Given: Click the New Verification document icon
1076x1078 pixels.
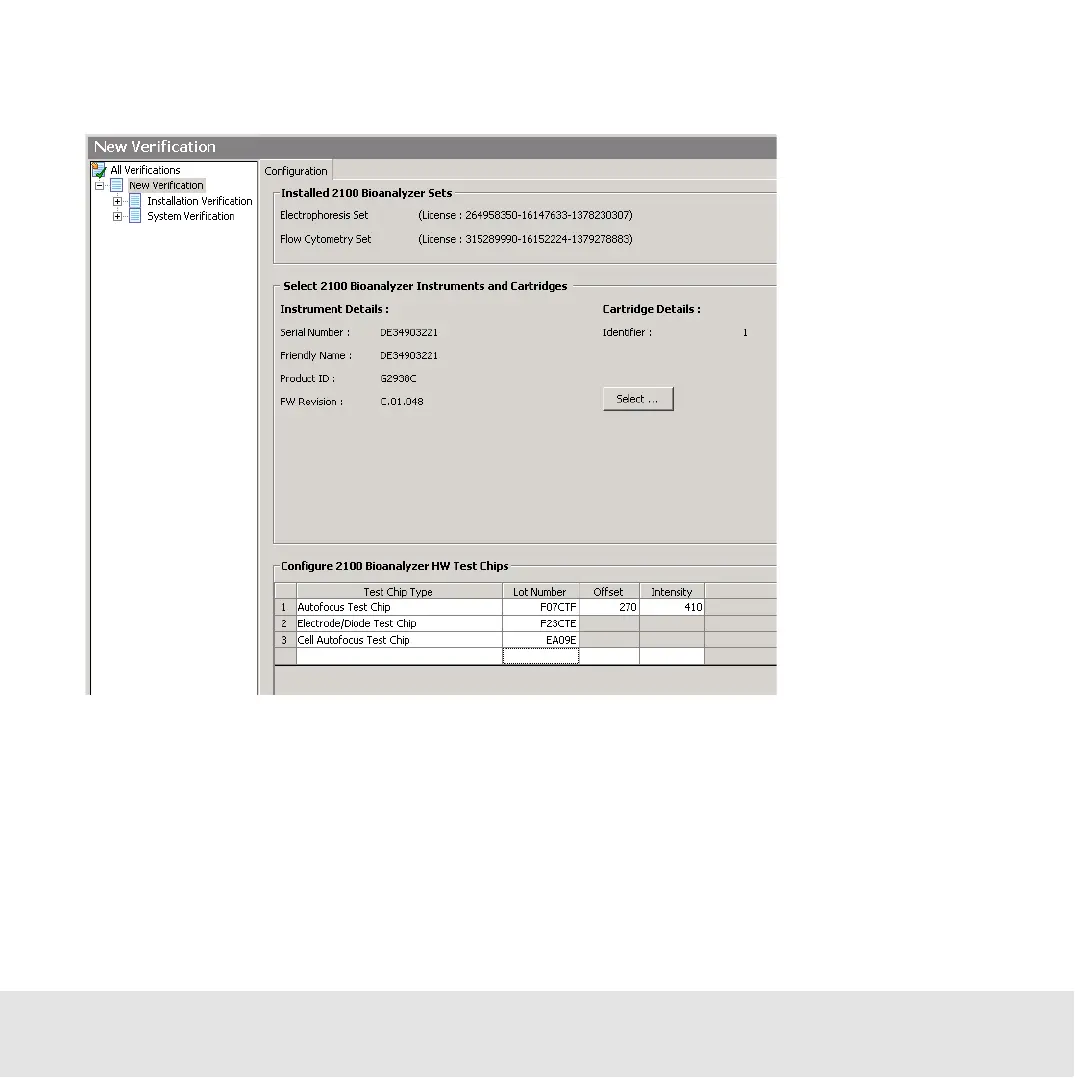Looking at the screenshot, I should click(117, 186).
